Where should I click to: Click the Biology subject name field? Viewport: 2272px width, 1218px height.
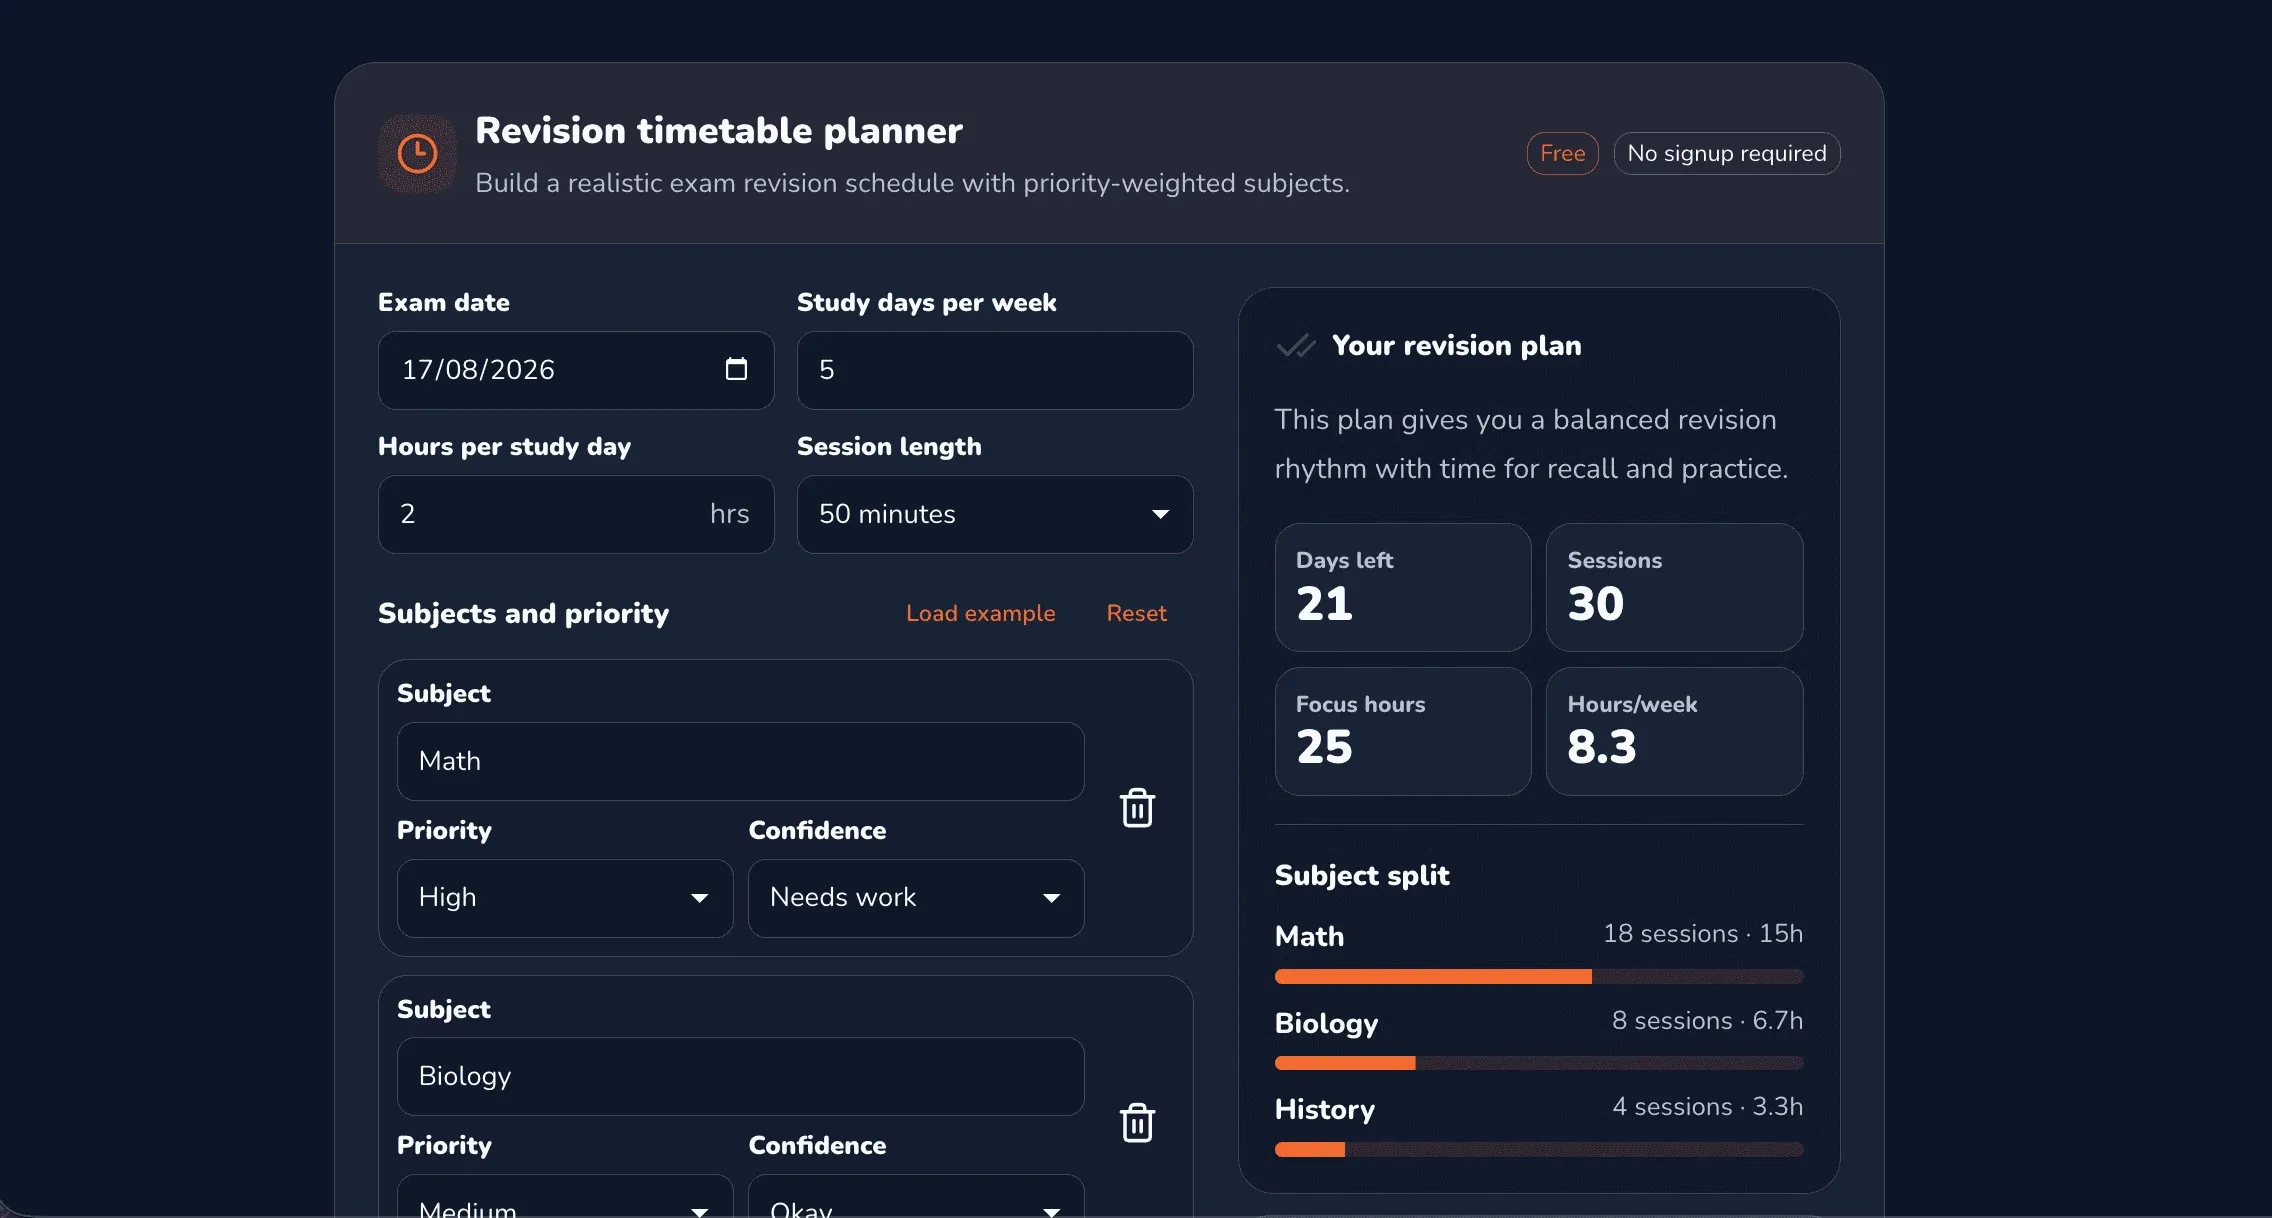click(741, 1076)
